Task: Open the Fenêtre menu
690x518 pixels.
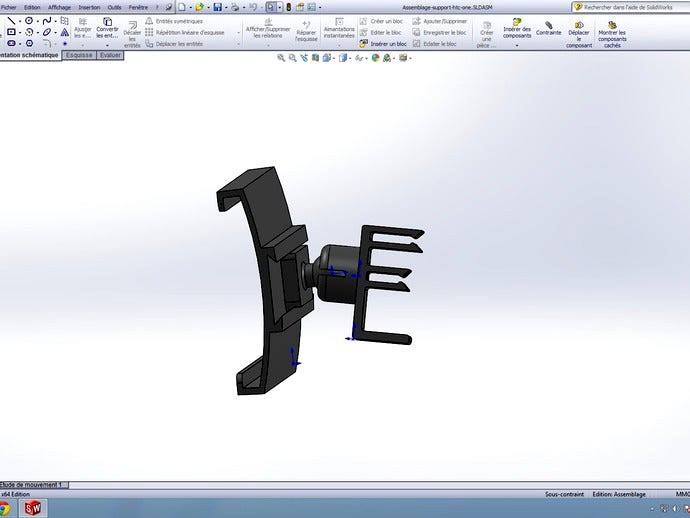Action: pos(138,7)
